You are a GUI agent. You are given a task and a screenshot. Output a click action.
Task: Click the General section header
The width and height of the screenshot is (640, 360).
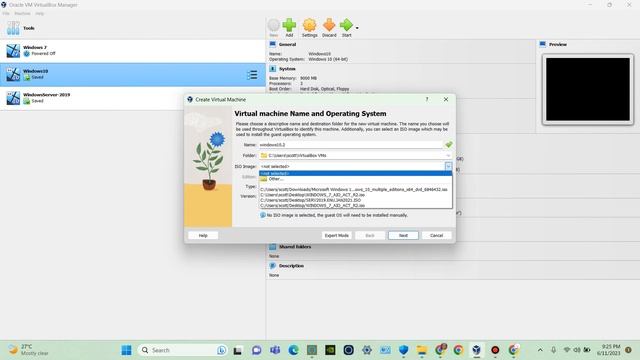[x=287, y=44]
